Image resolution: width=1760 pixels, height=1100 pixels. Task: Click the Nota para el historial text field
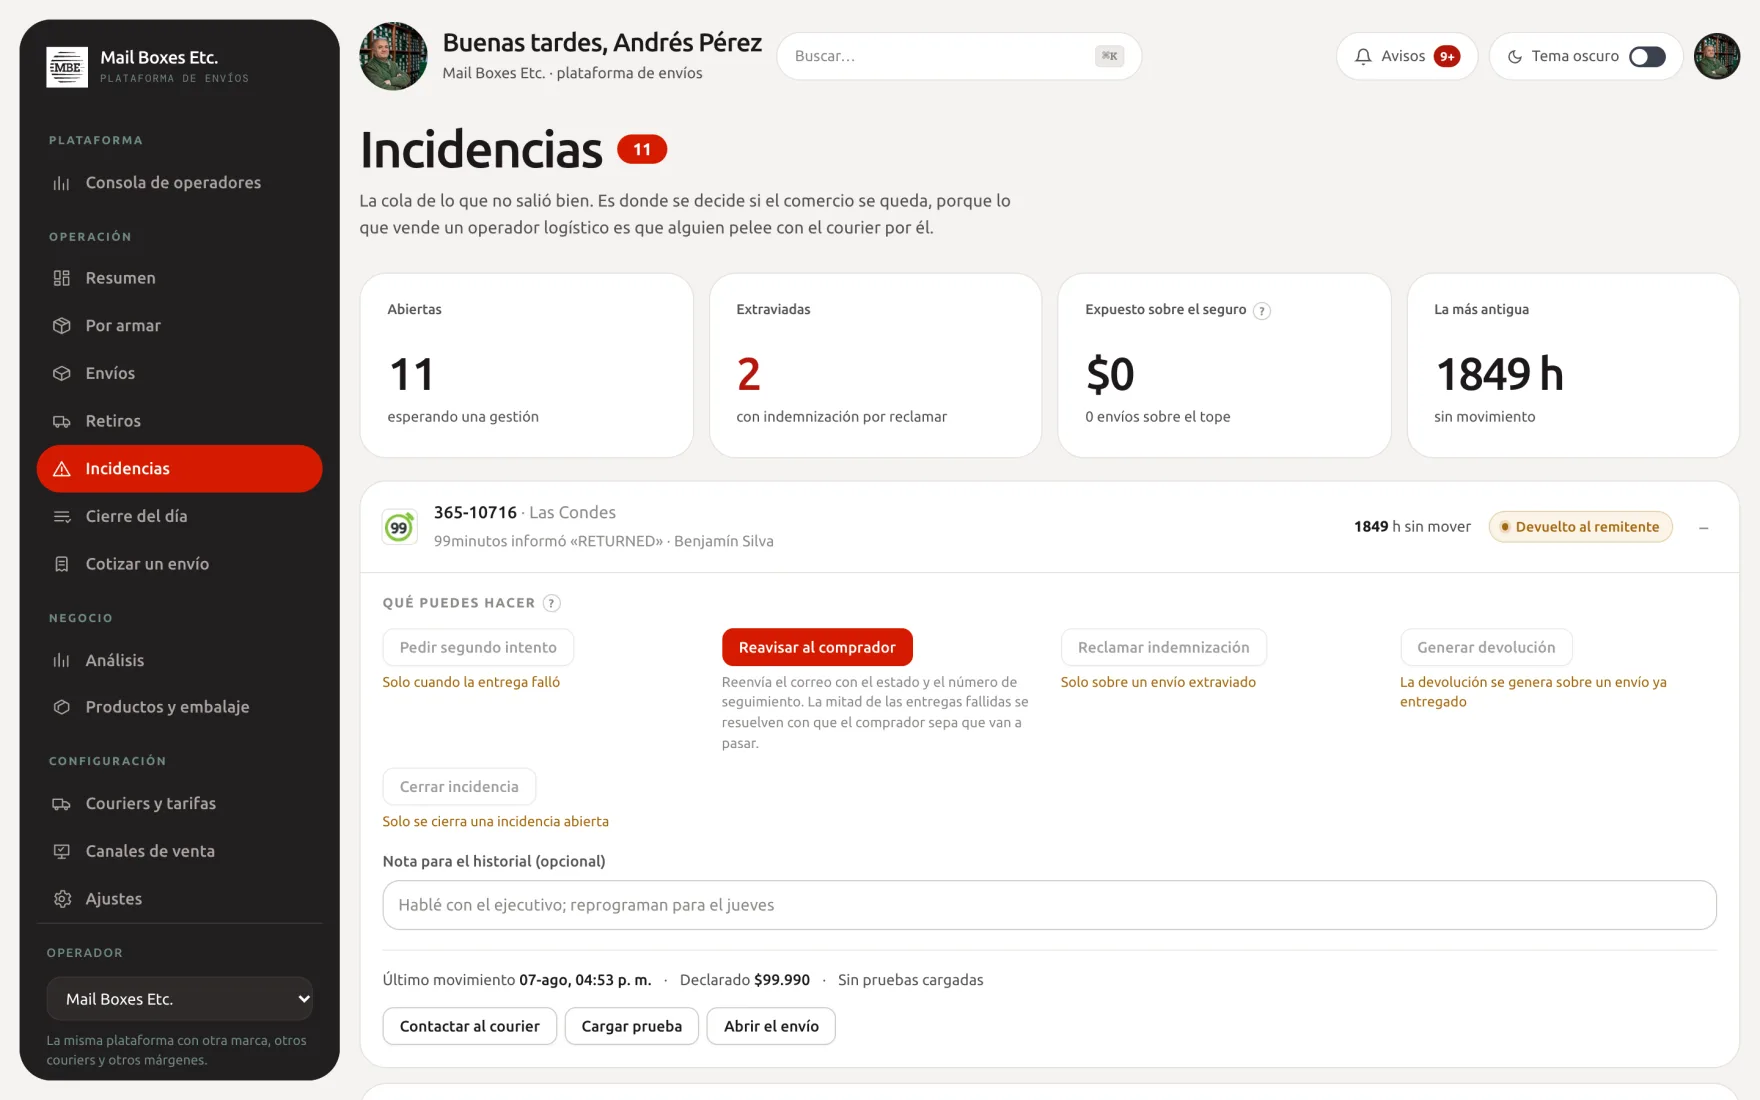pos(1050,905)
